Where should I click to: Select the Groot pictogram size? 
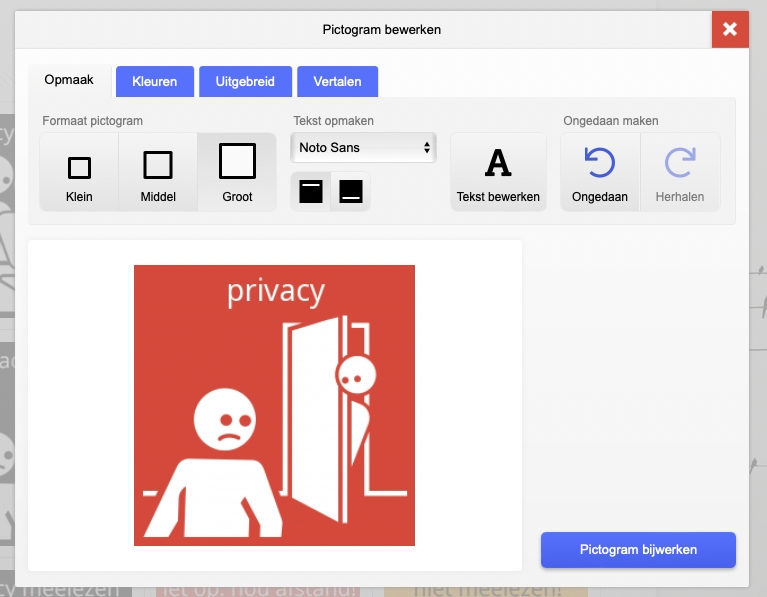point(237,172)
